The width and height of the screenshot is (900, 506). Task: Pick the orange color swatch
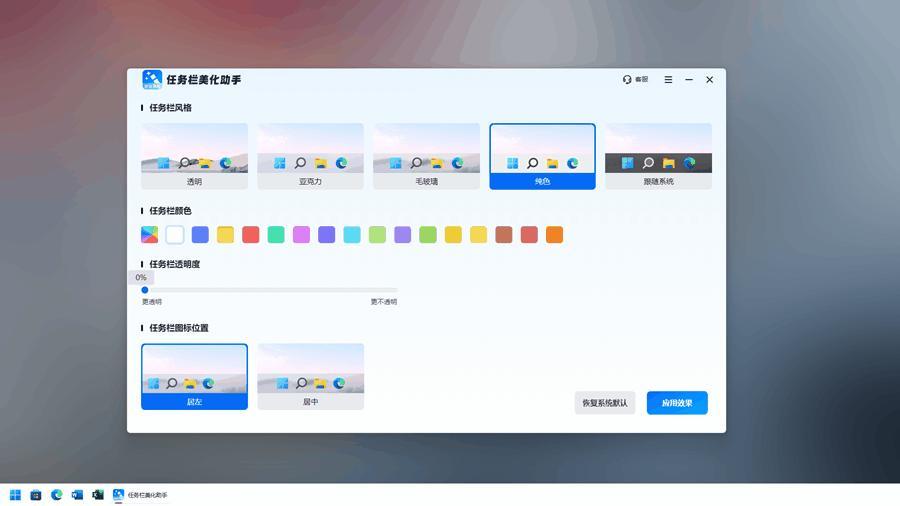coord(554,235)
